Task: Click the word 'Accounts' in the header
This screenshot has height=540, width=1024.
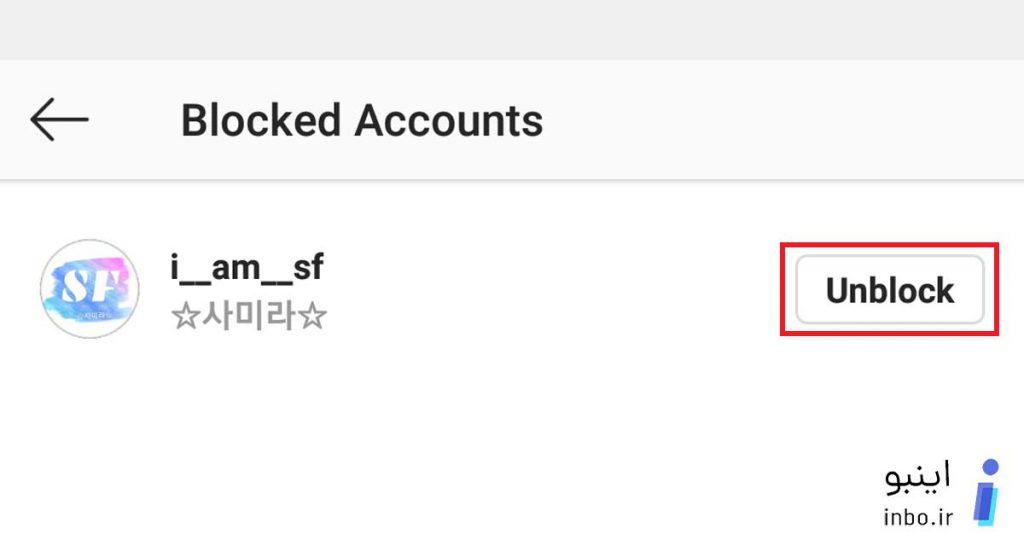Action: (449, 120)
